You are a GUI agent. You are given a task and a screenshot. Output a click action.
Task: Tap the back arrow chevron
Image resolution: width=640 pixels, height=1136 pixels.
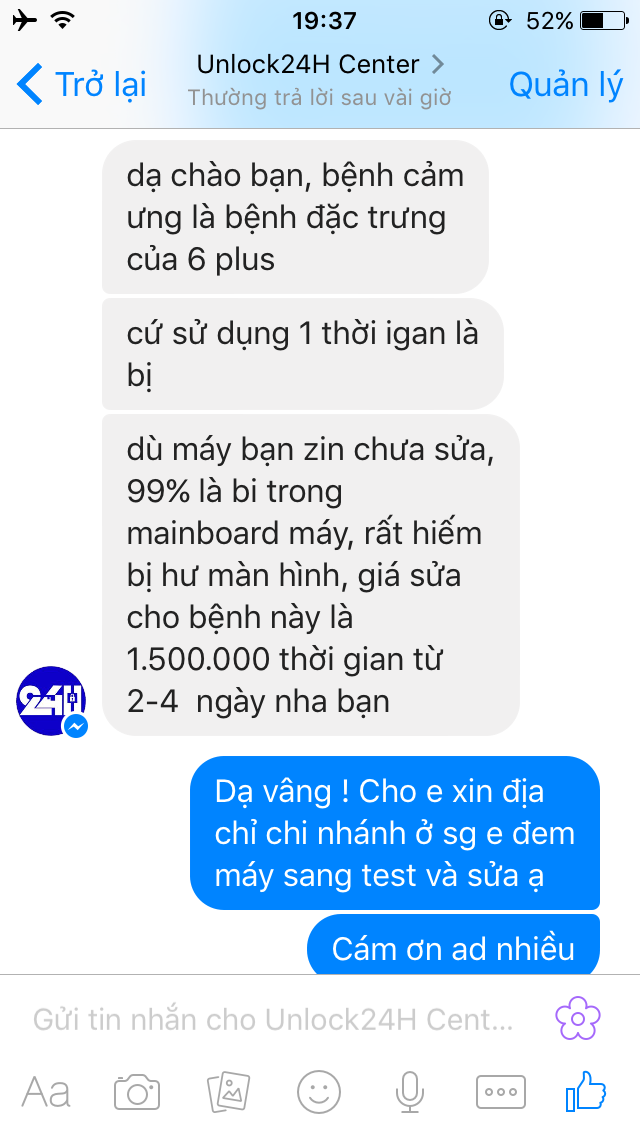pos(30,83)
